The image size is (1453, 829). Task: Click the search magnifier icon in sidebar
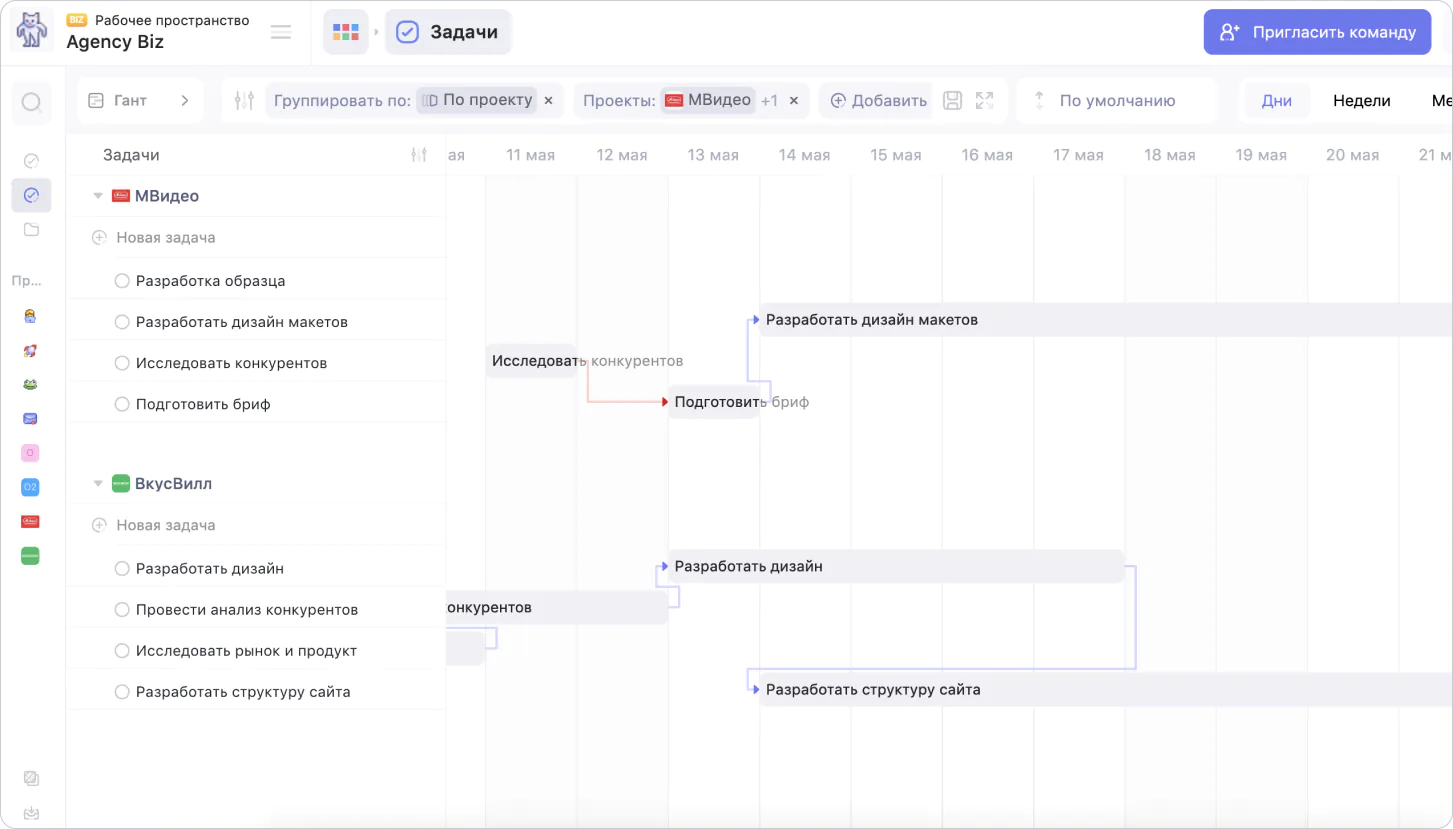31,102
